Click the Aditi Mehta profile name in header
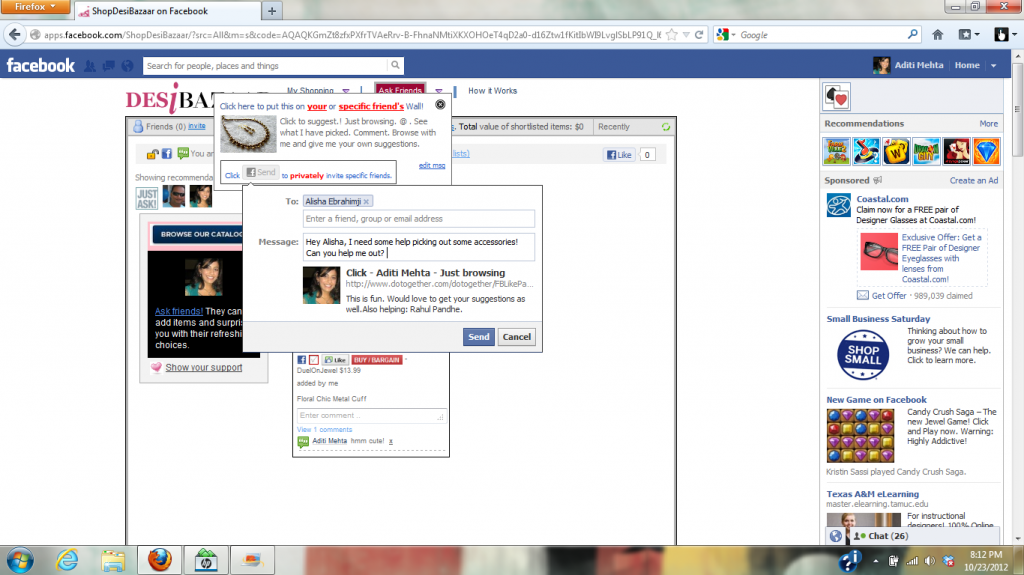This screenshot has width=1024, height=575. click(918, 65)
